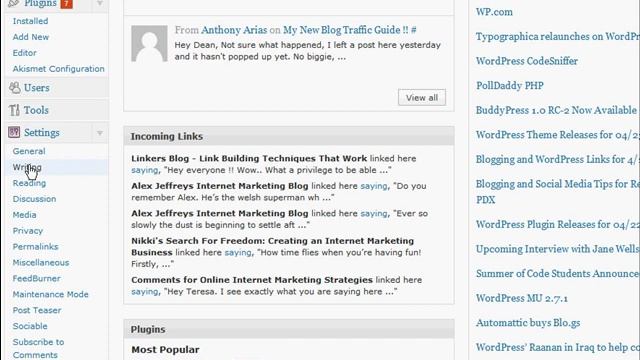
Task: Open commenter Anthony Arias link
Action: [x=234, y=30]
